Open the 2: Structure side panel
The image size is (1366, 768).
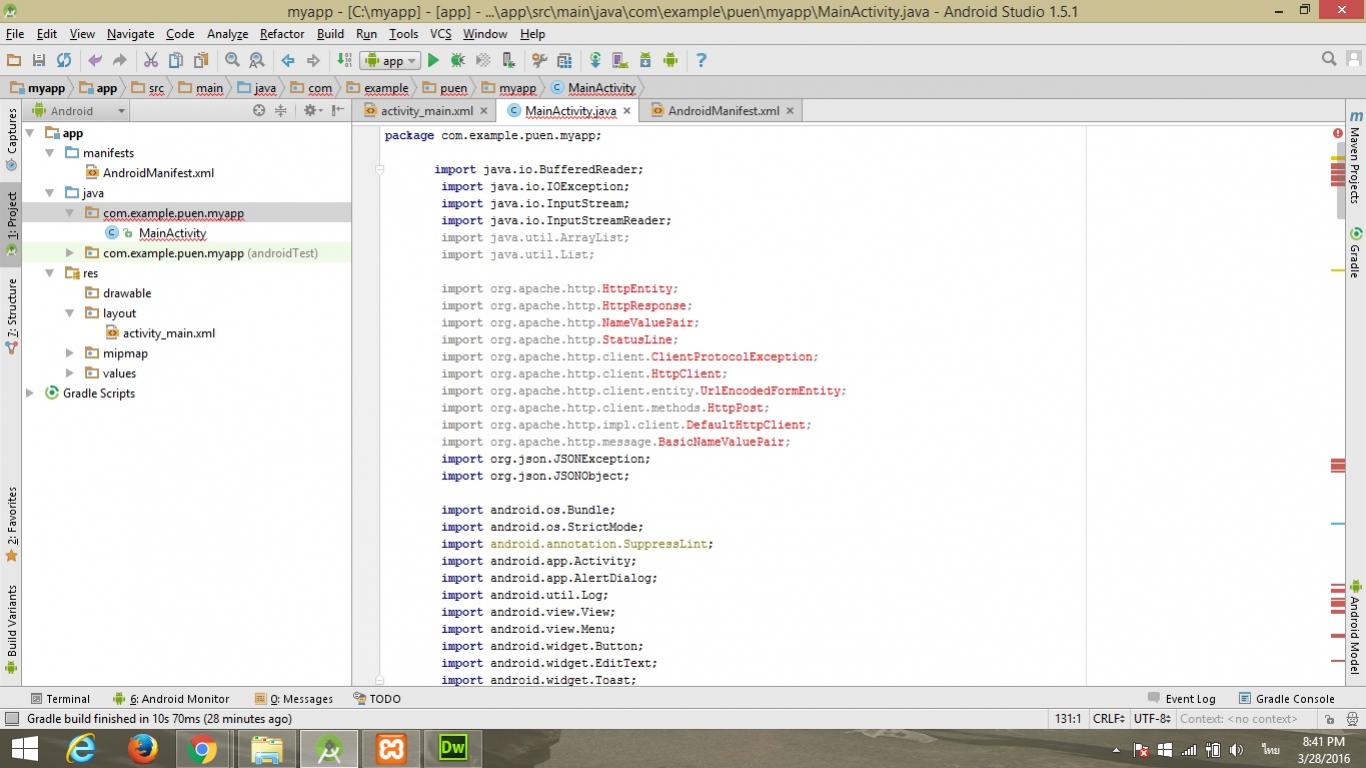click(12, 316)
